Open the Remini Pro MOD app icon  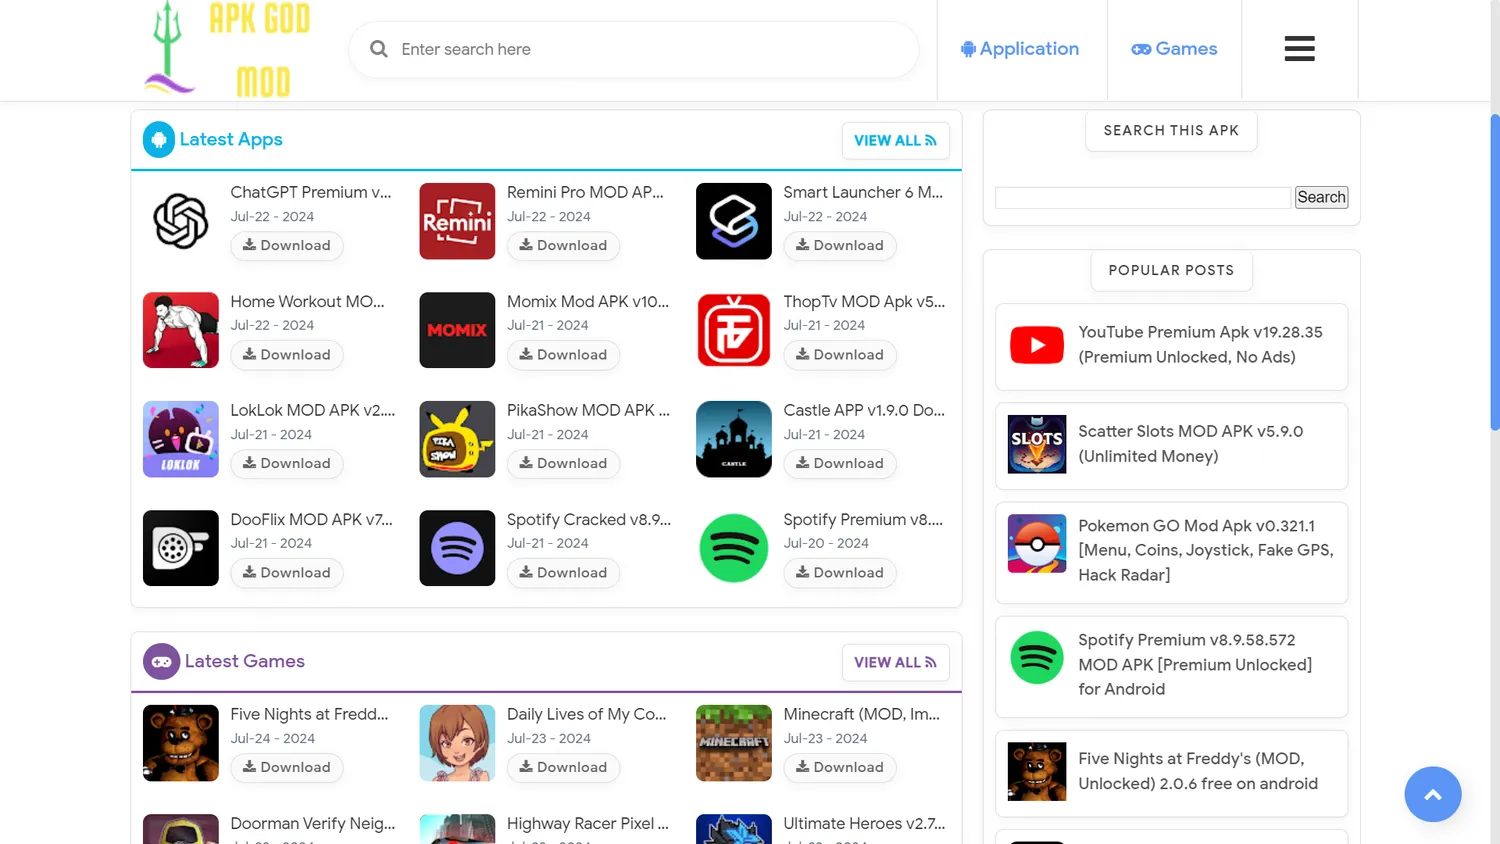point(457,221)
